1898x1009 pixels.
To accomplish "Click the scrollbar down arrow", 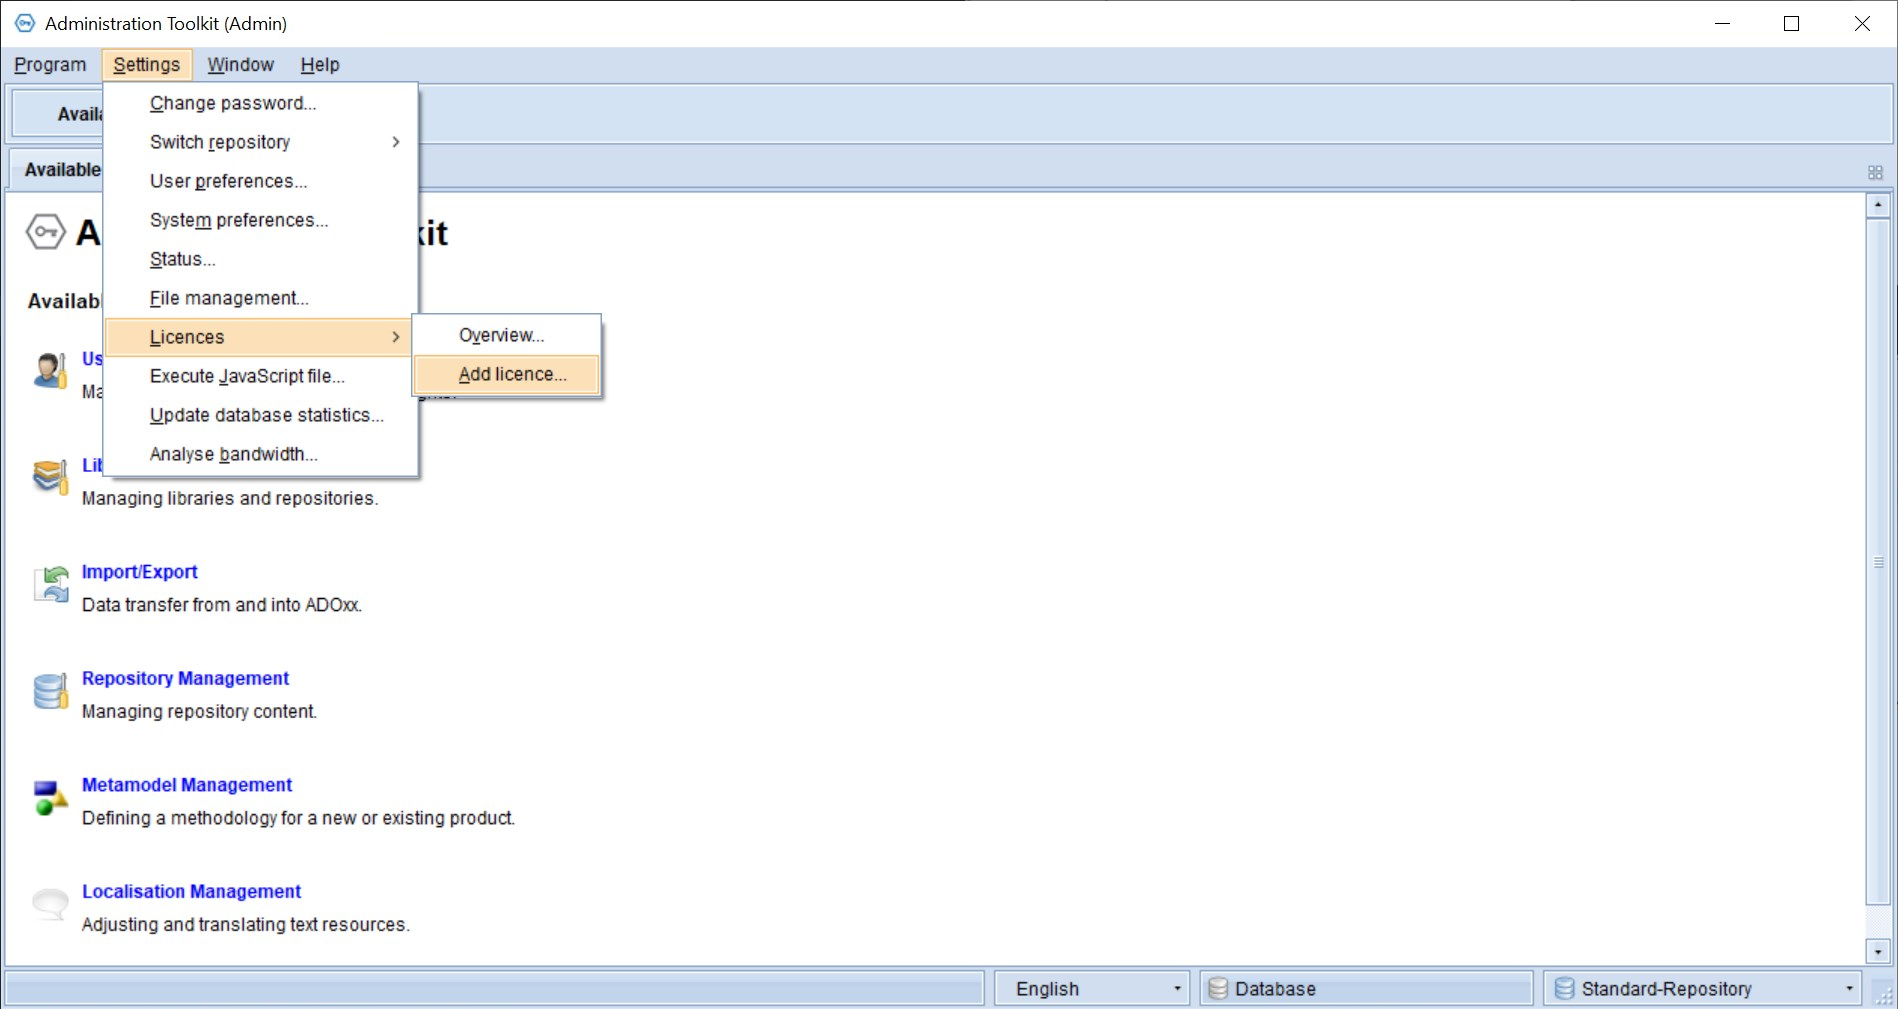I will tap(1877, 952).
